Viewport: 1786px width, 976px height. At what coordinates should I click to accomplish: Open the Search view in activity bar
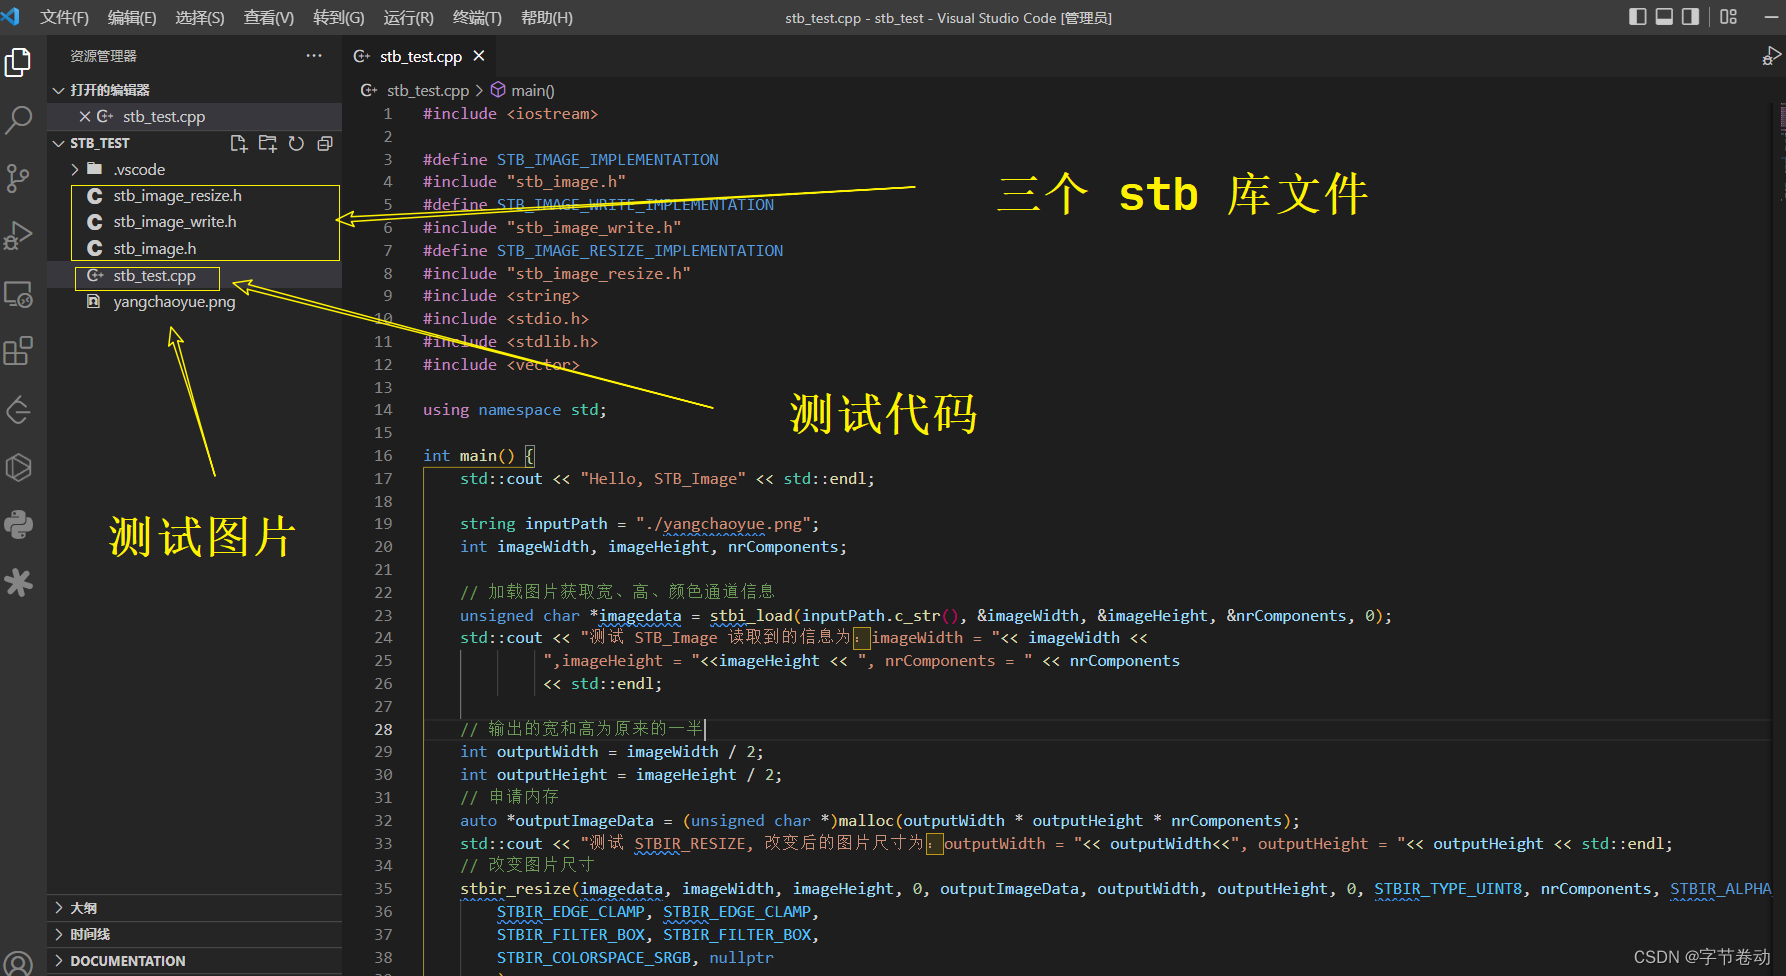click(x=18, y=121)
